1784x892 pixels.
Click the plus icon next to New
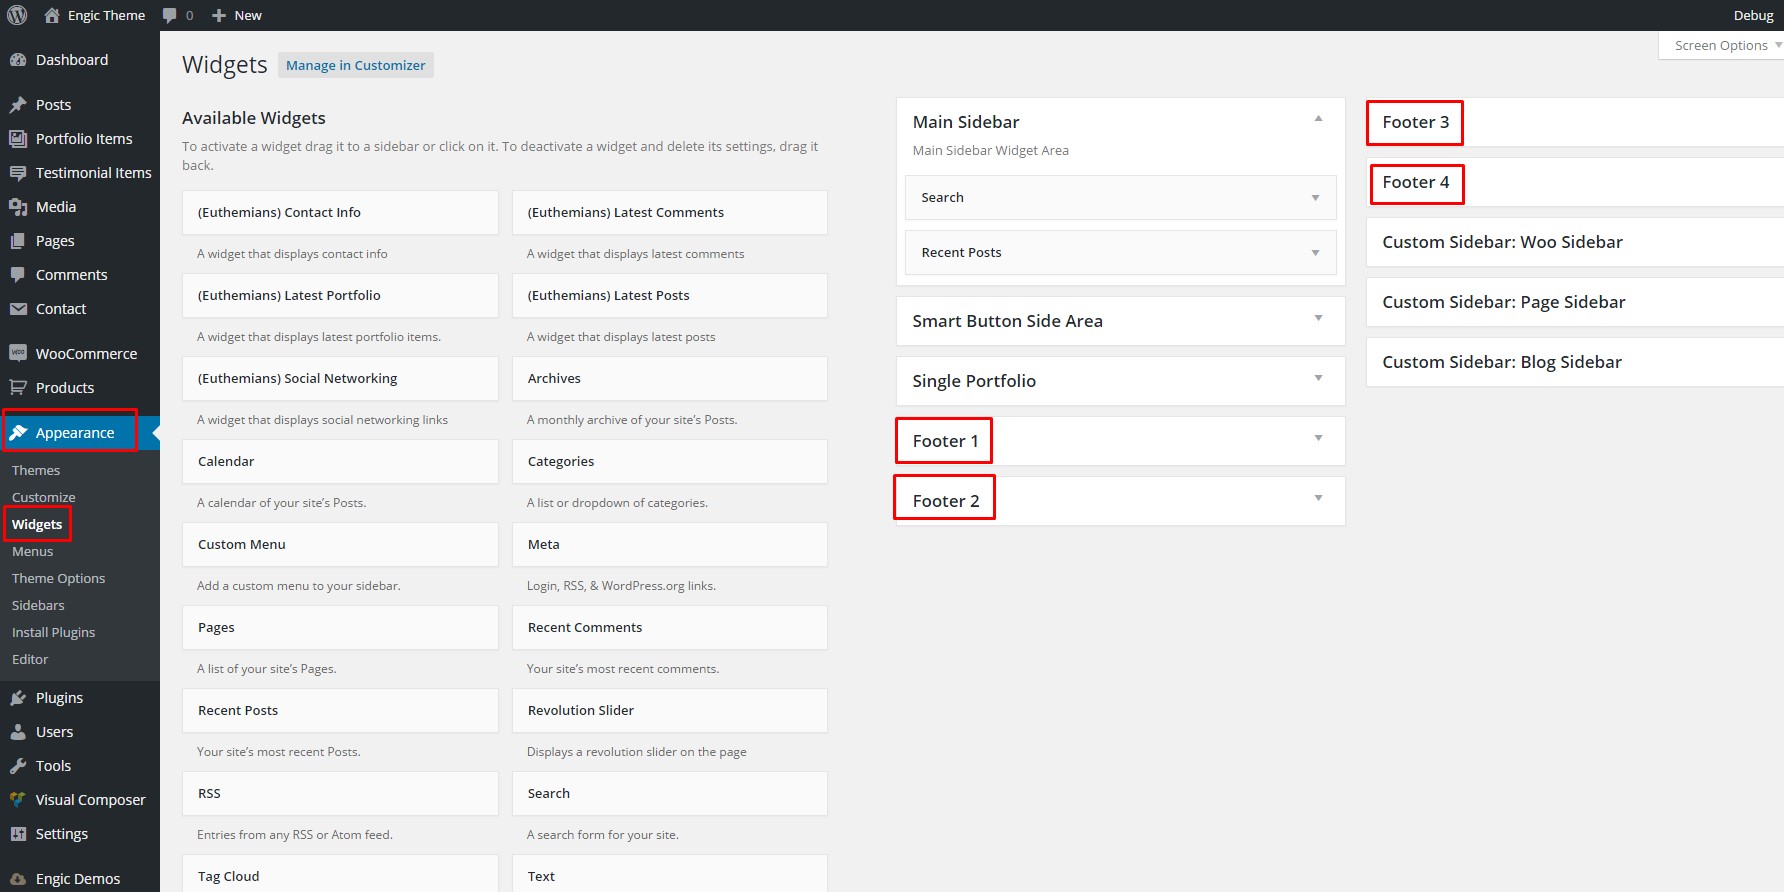219,16
